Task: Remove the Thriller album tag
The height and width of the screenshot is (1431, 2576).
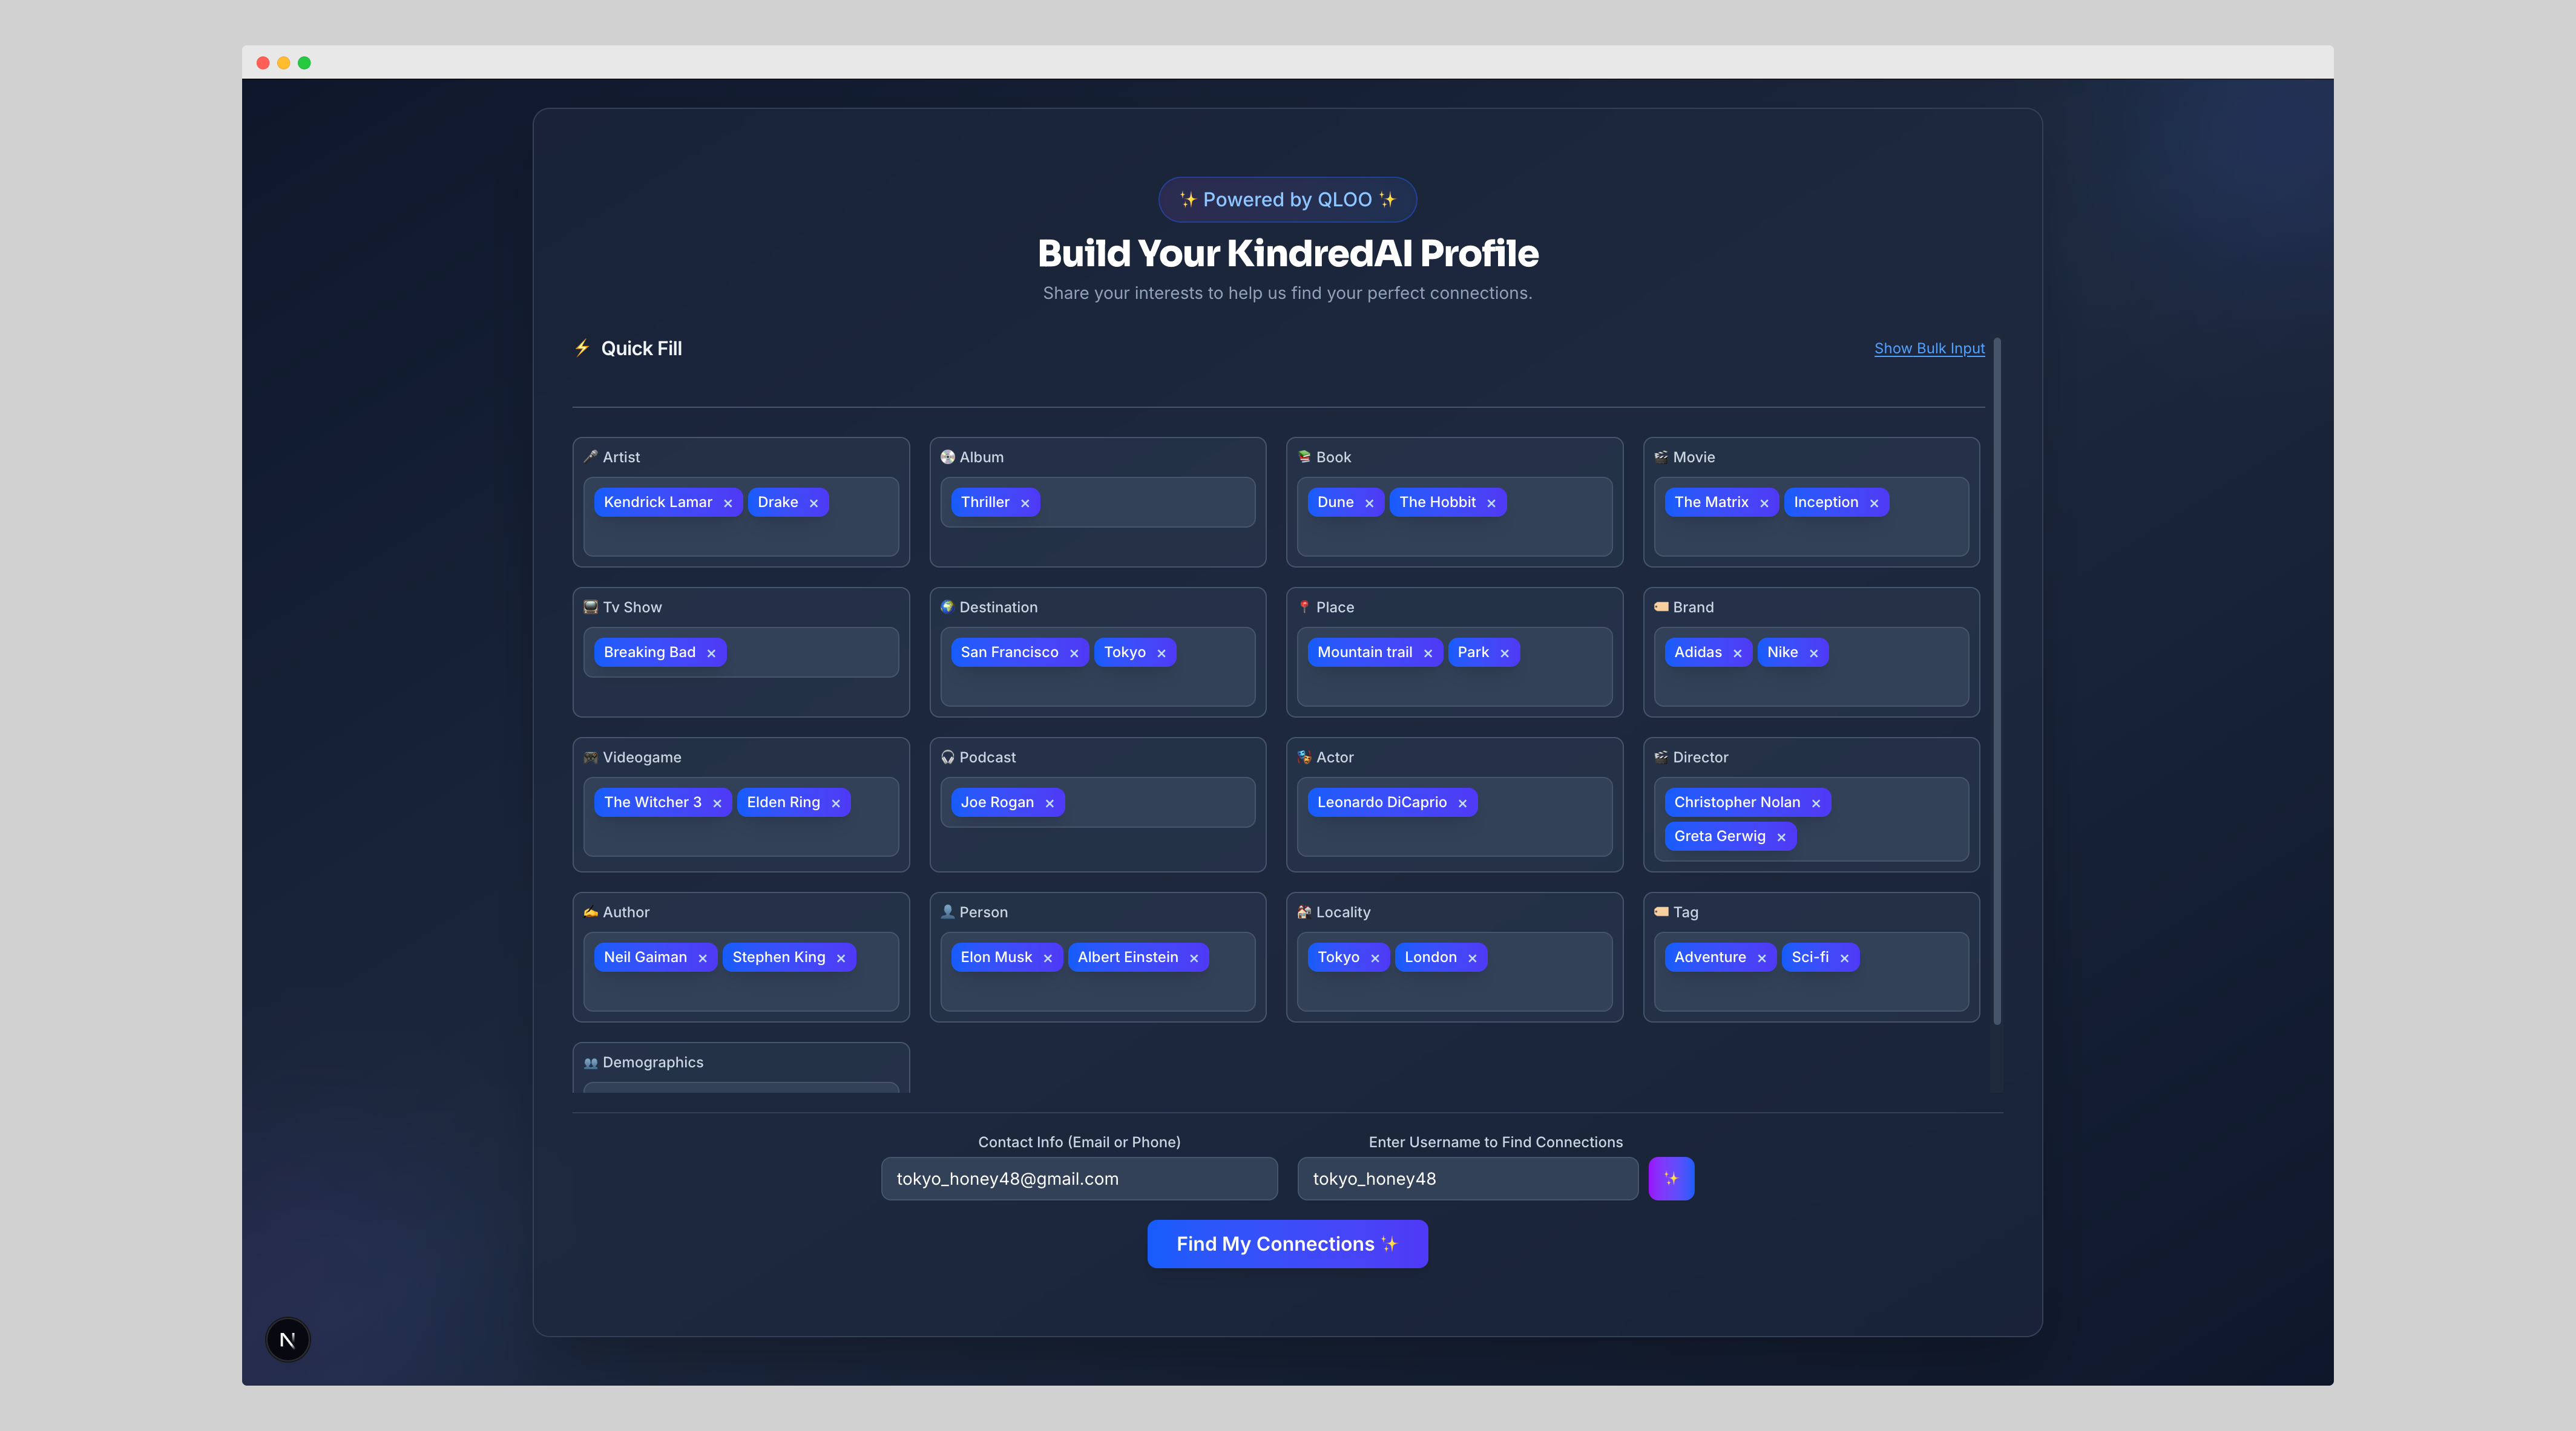Action: tap(1025, 503)
